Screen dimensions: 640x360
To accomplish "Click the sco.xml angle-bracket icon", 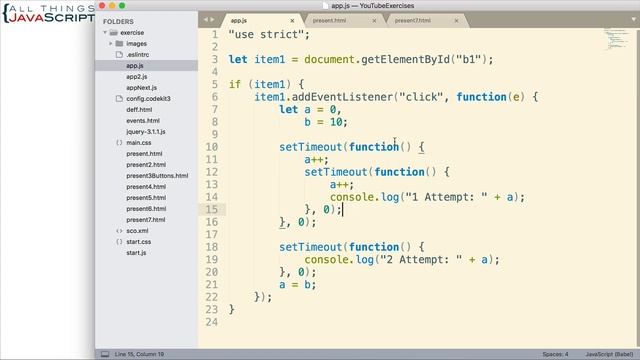I will point(119,231).
